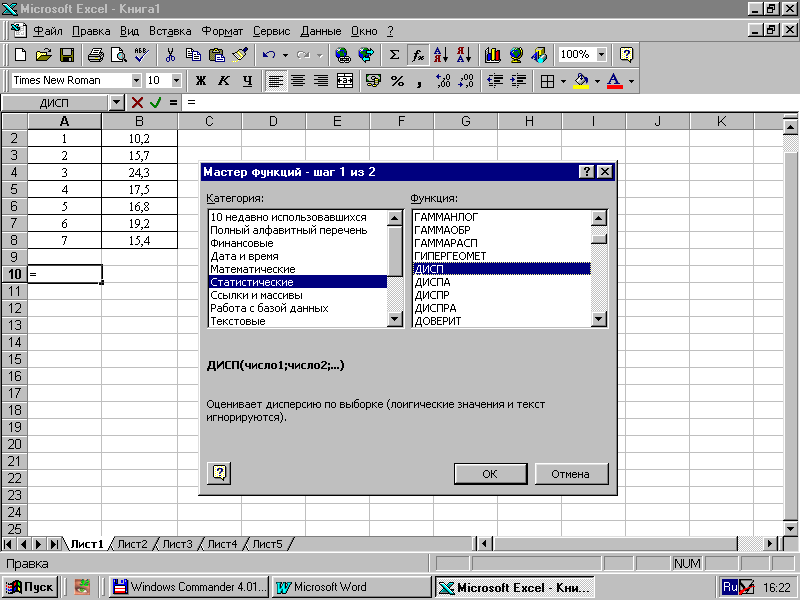Click the formula bar input field

tap(490, 103)
